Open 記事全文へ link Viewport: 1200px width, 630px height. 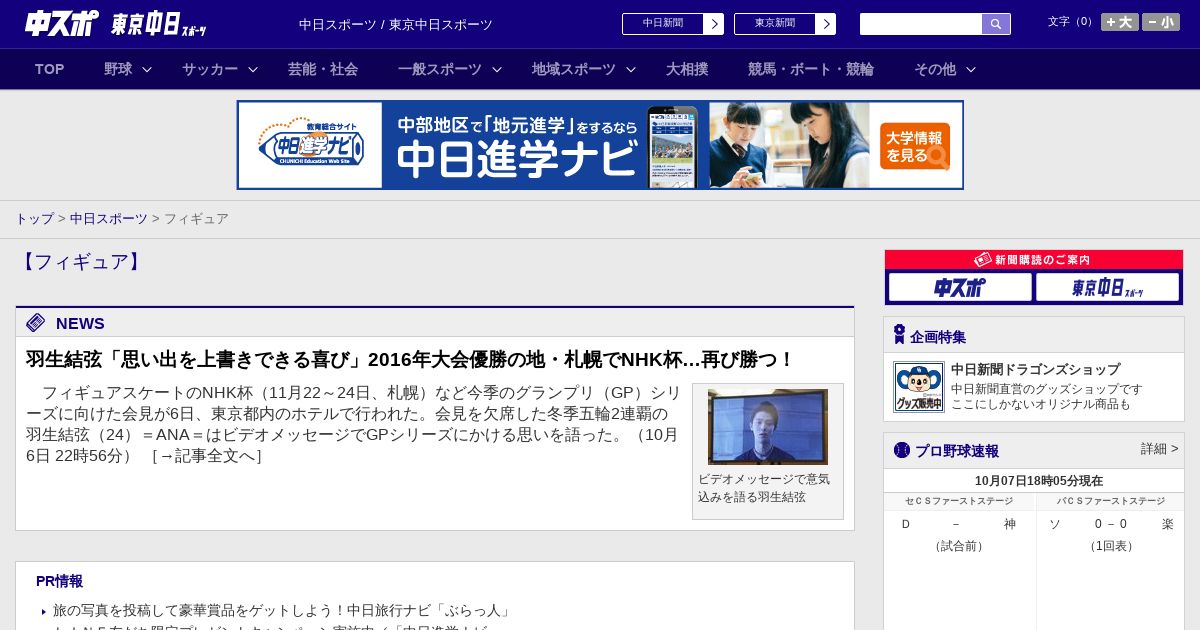[206, 456]
